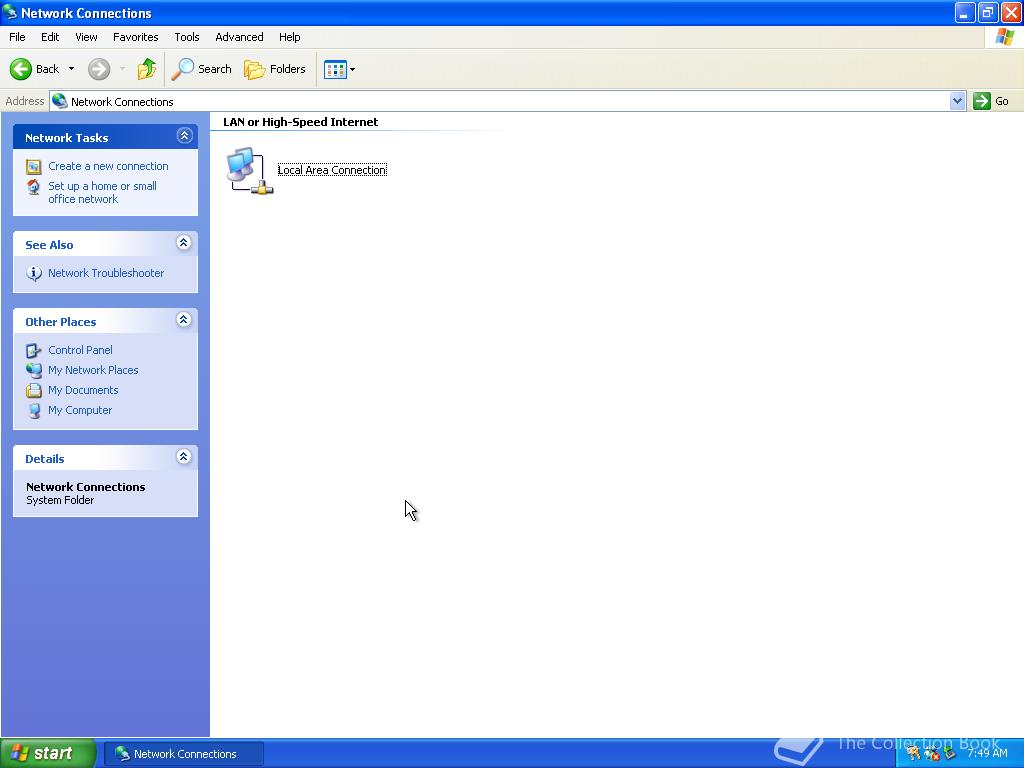Collapse the Other Places panel
The height and width of the screenshot is (768, 1024).
pos(184,320)
